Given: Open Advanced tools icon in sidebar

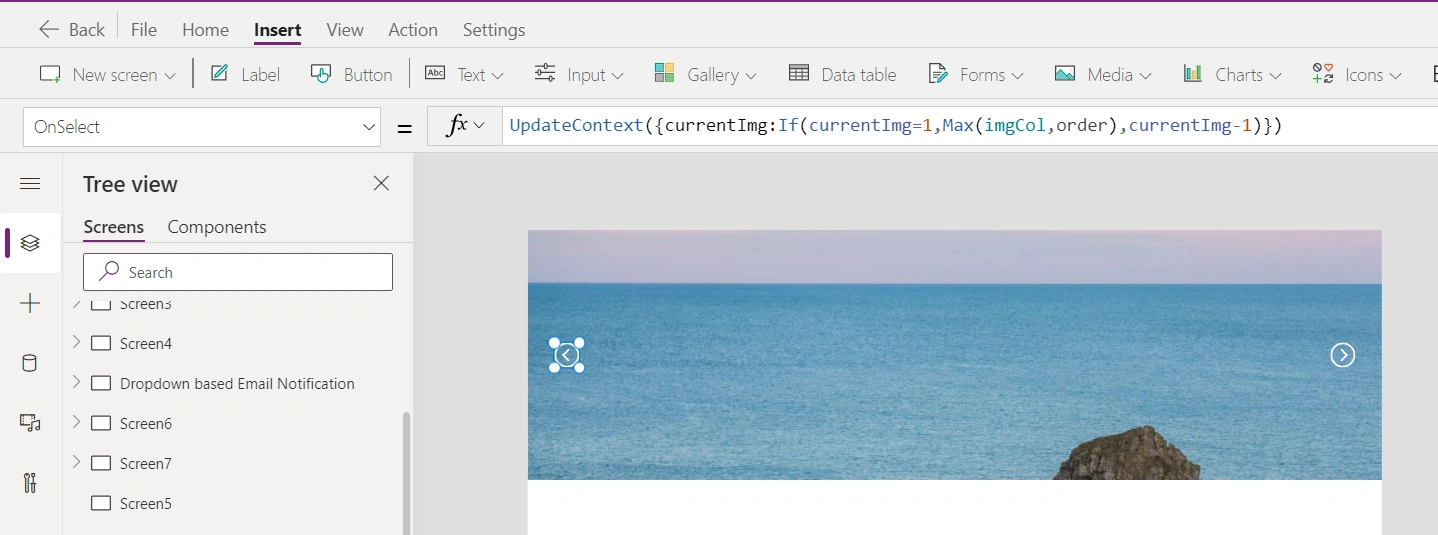Looking at the screenshot, I should click(x=30, y=483).
